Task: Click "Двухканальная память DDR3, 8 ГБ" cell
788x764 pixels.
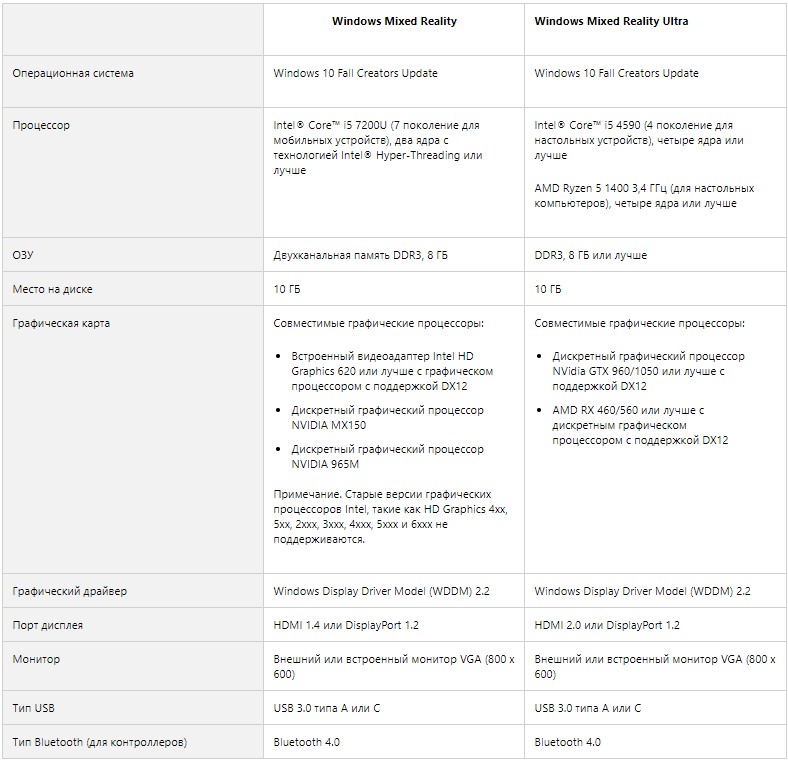Action: tap(361, 255)
